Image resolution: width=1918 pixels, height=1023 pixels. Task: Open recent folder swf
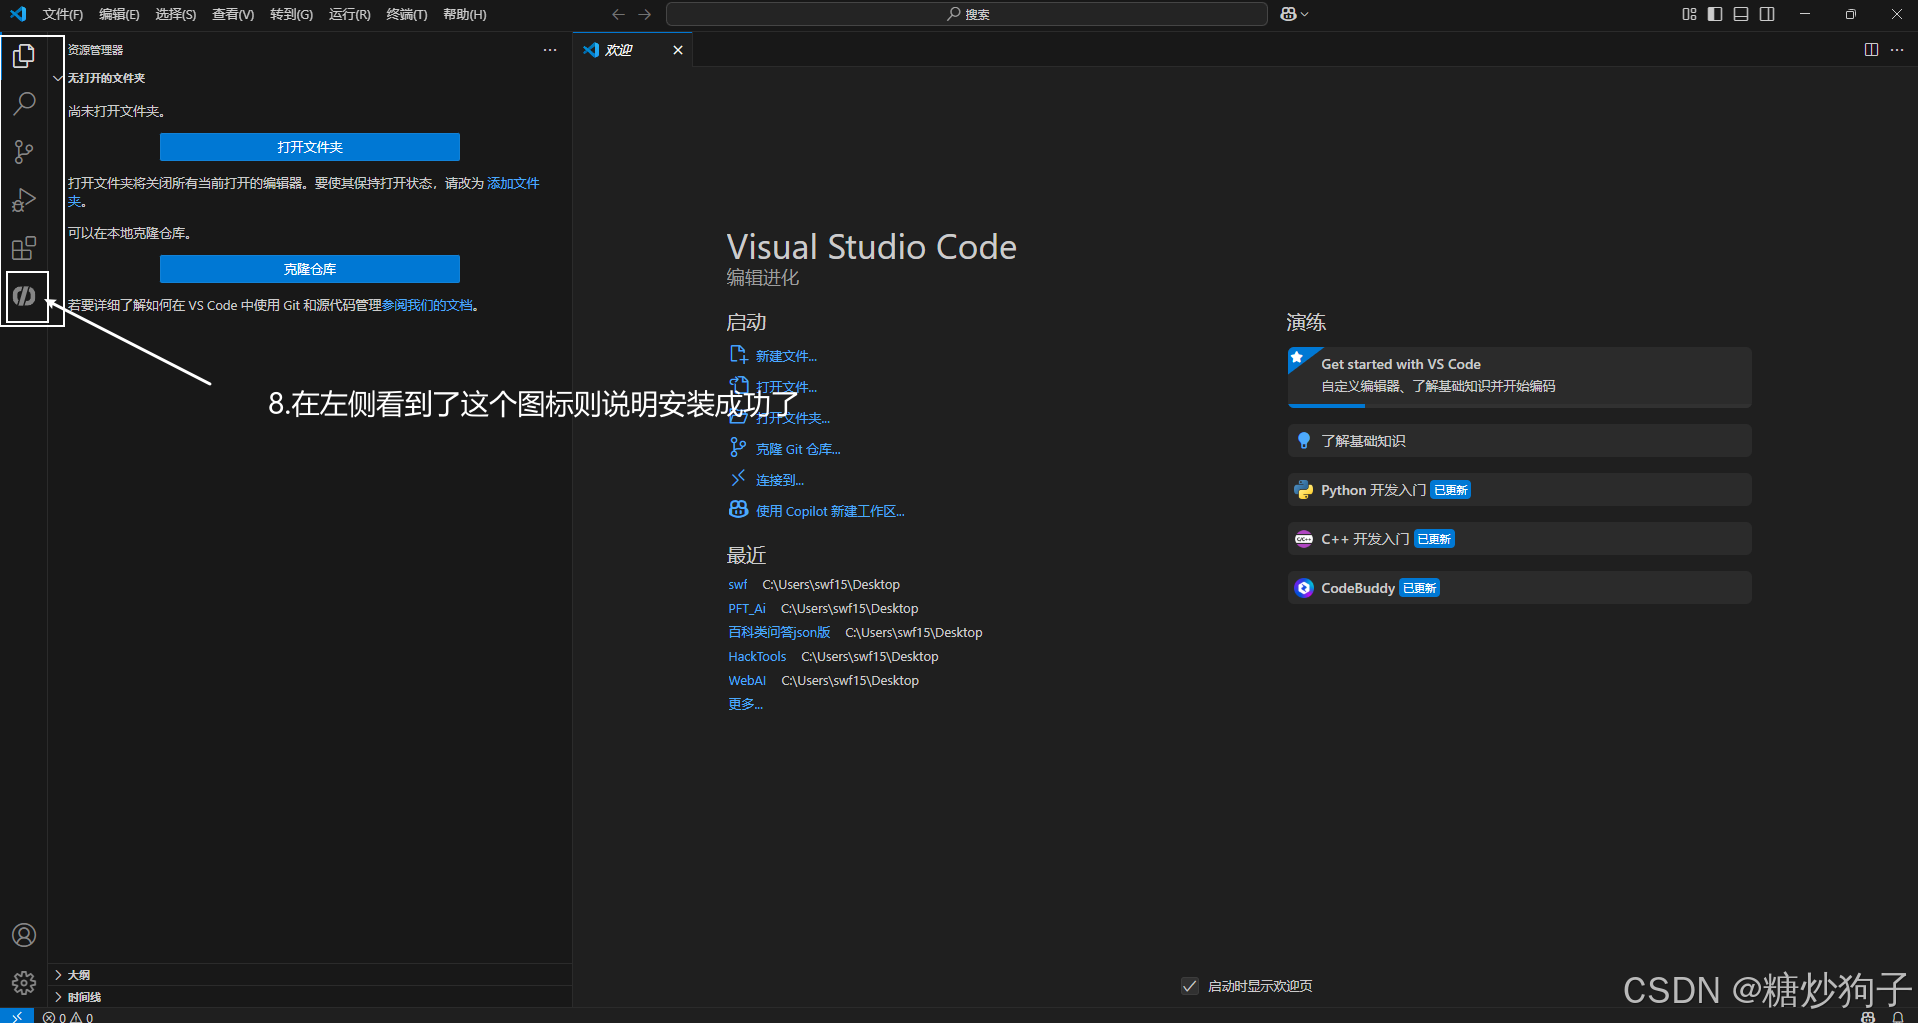point(738,585)
